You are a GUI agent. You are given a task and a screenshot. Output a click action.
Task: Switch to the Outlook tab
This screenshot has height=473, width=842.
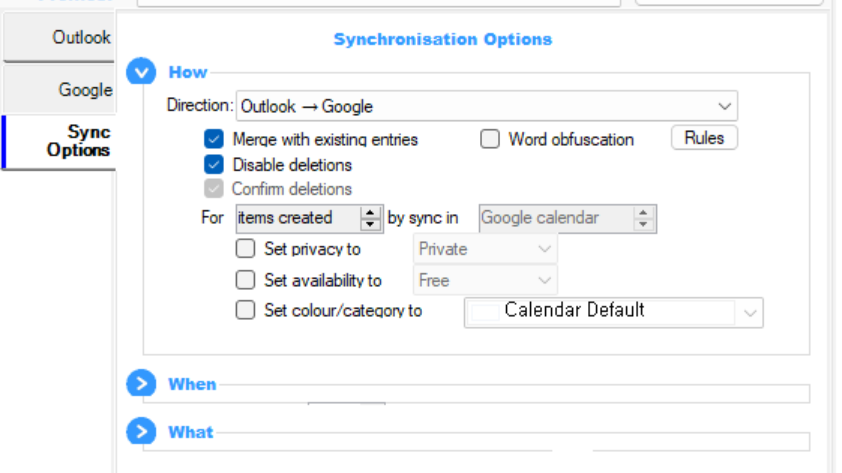point(59,37)
